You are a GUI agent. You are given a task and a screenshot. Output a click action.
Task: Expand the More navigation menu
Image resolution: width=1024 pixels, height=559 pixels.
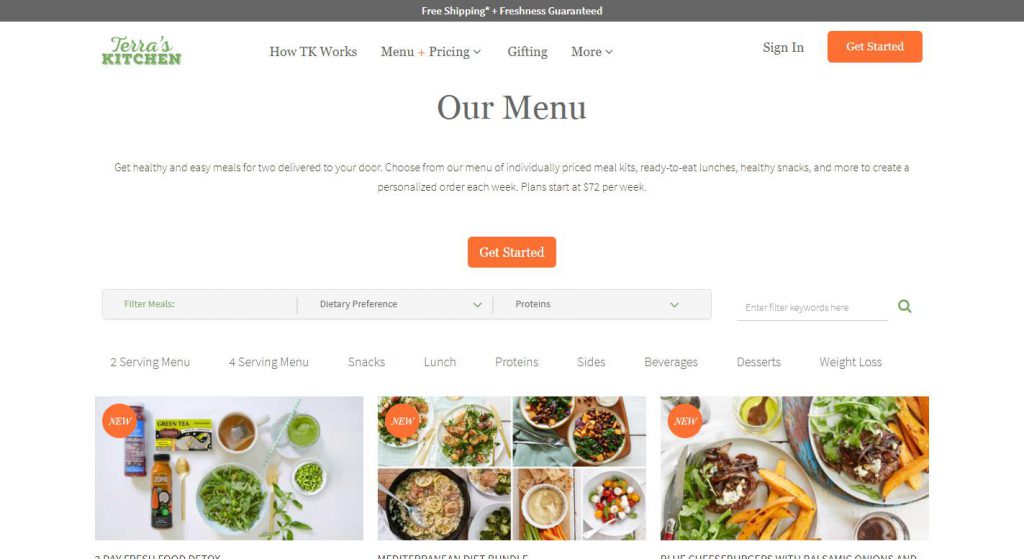coord(592,52)
